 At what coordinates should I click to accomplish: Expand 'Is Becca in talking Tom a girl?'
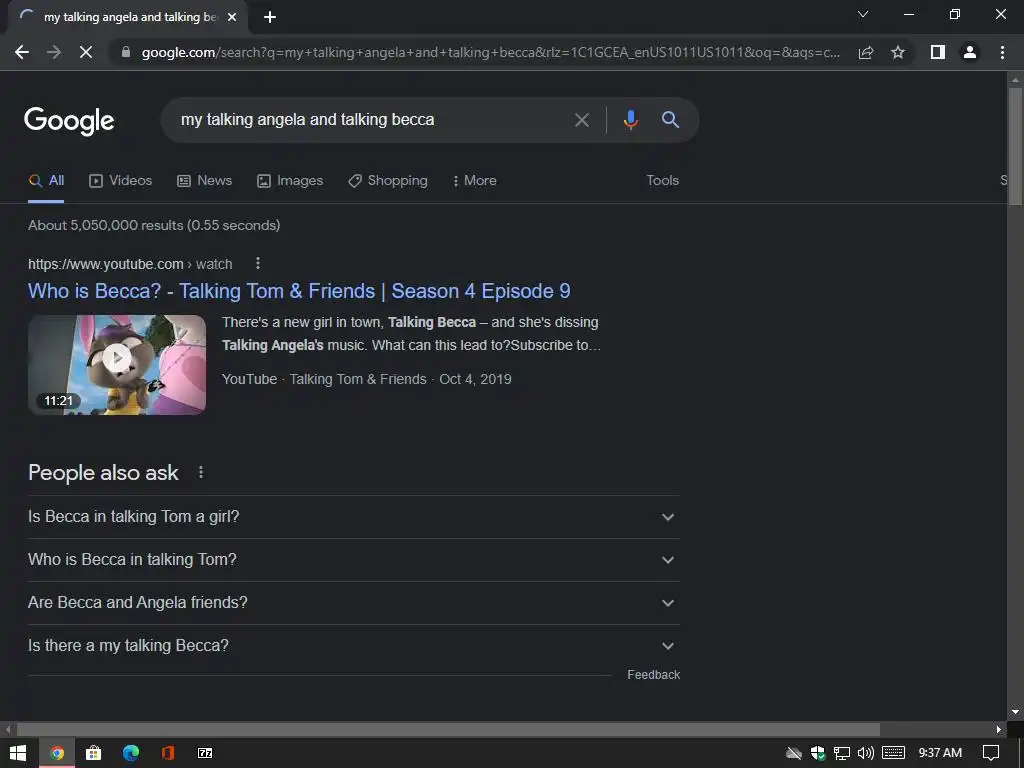point(354,517)
